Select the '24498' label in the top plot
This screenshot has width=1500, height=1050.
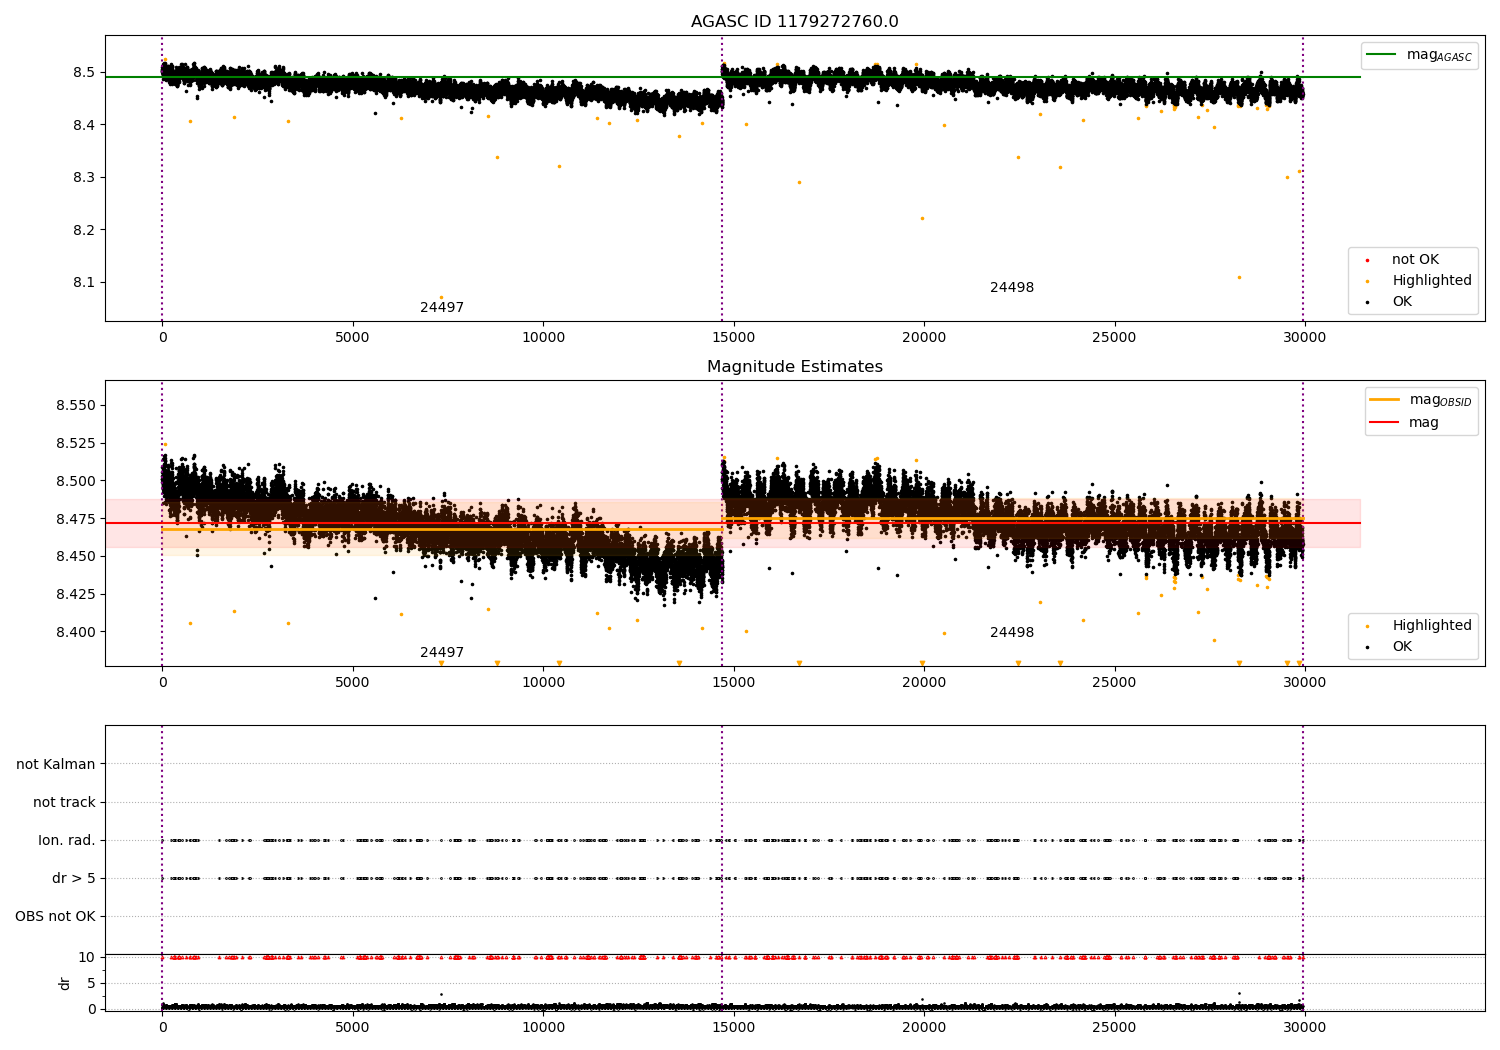(x=1012, y=288)
